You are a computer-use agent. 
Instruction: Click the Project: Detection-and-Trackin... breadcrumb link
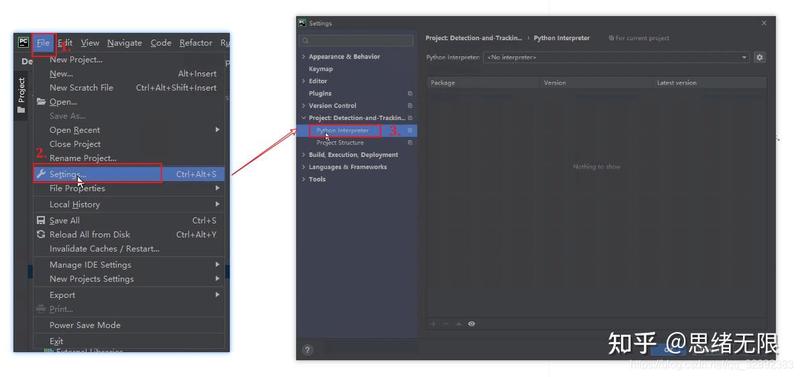pos(474,38)
